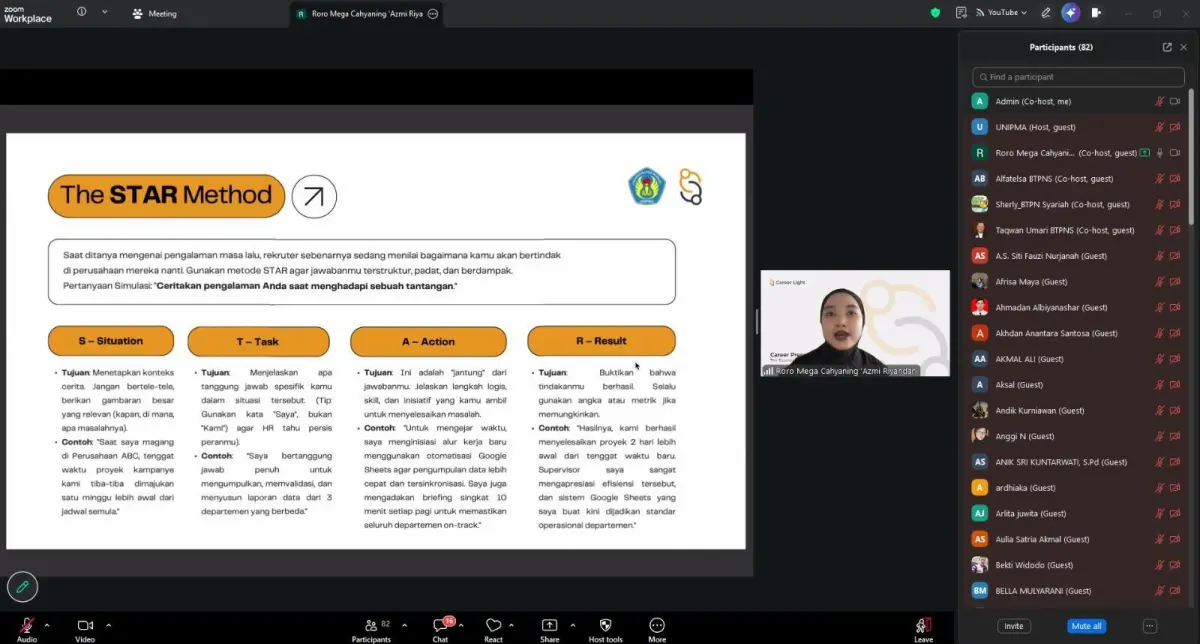1200x644 pixels.
Task: Mute Roro Mega Cahyani's microphone icon
Action: pos(1160,153)
